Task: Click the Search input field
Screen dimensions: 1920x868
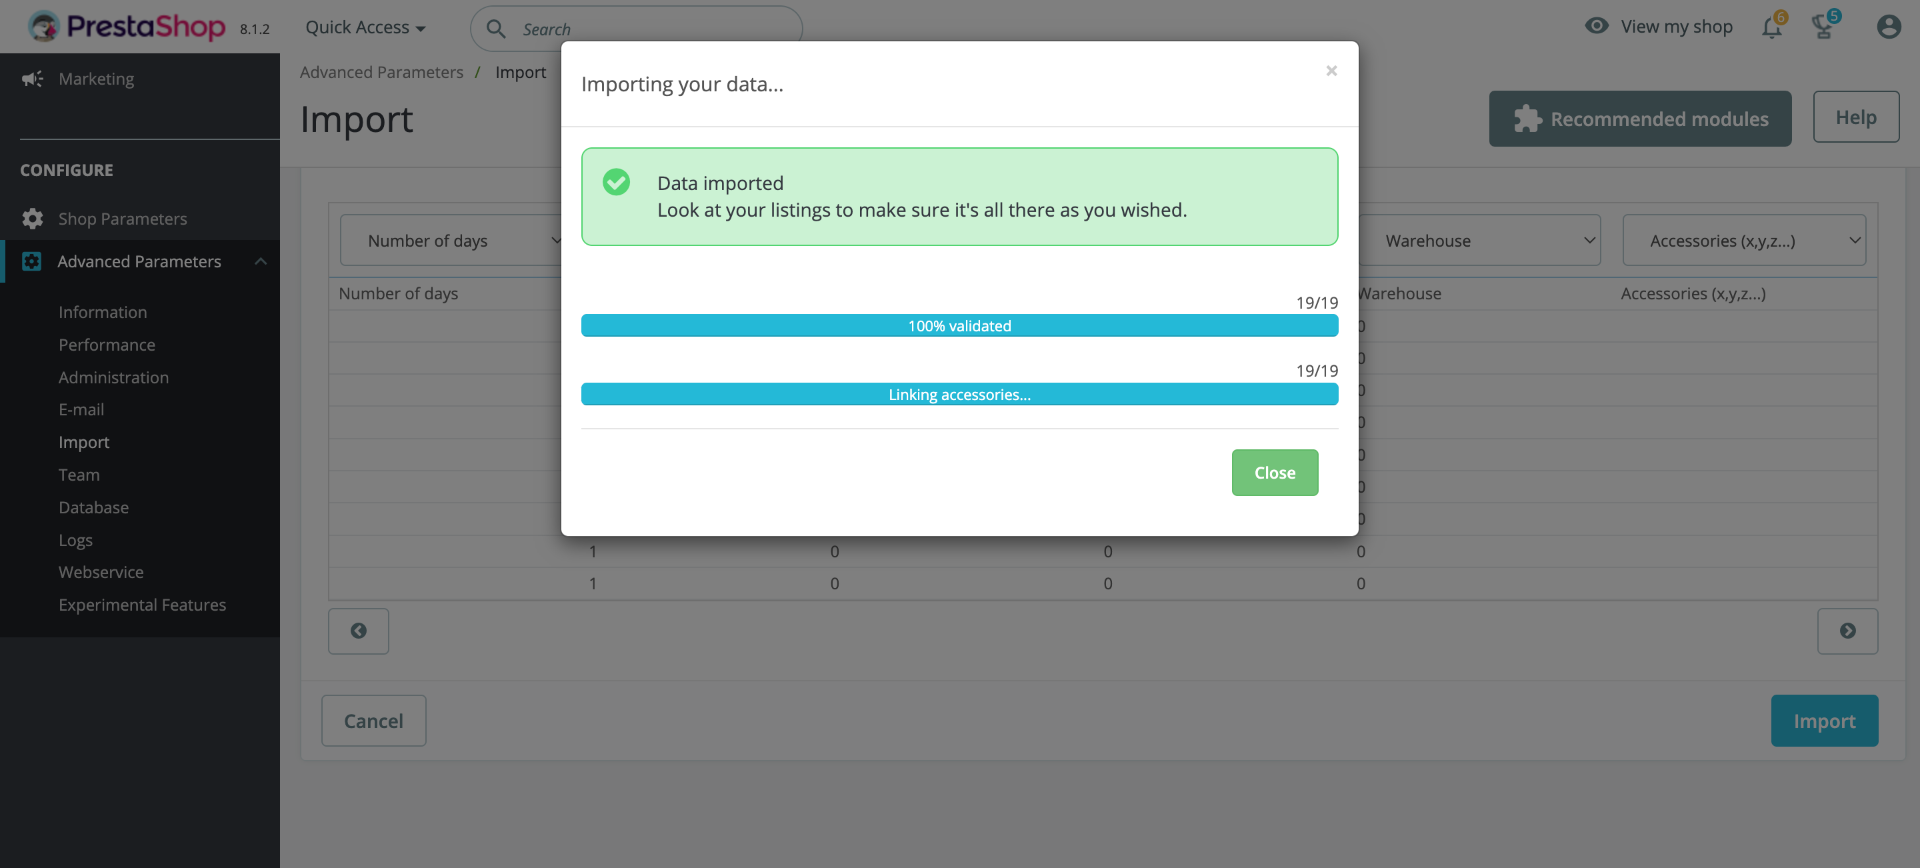Action: [650, 29]
